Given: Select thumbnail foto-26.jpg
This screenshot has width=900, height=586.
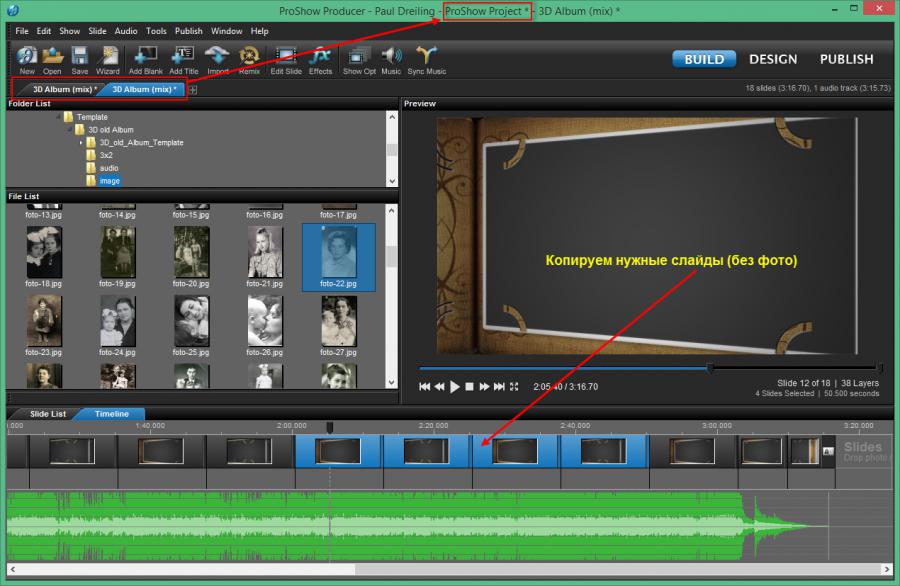Looking at the screenshot, I should [265, 325].
